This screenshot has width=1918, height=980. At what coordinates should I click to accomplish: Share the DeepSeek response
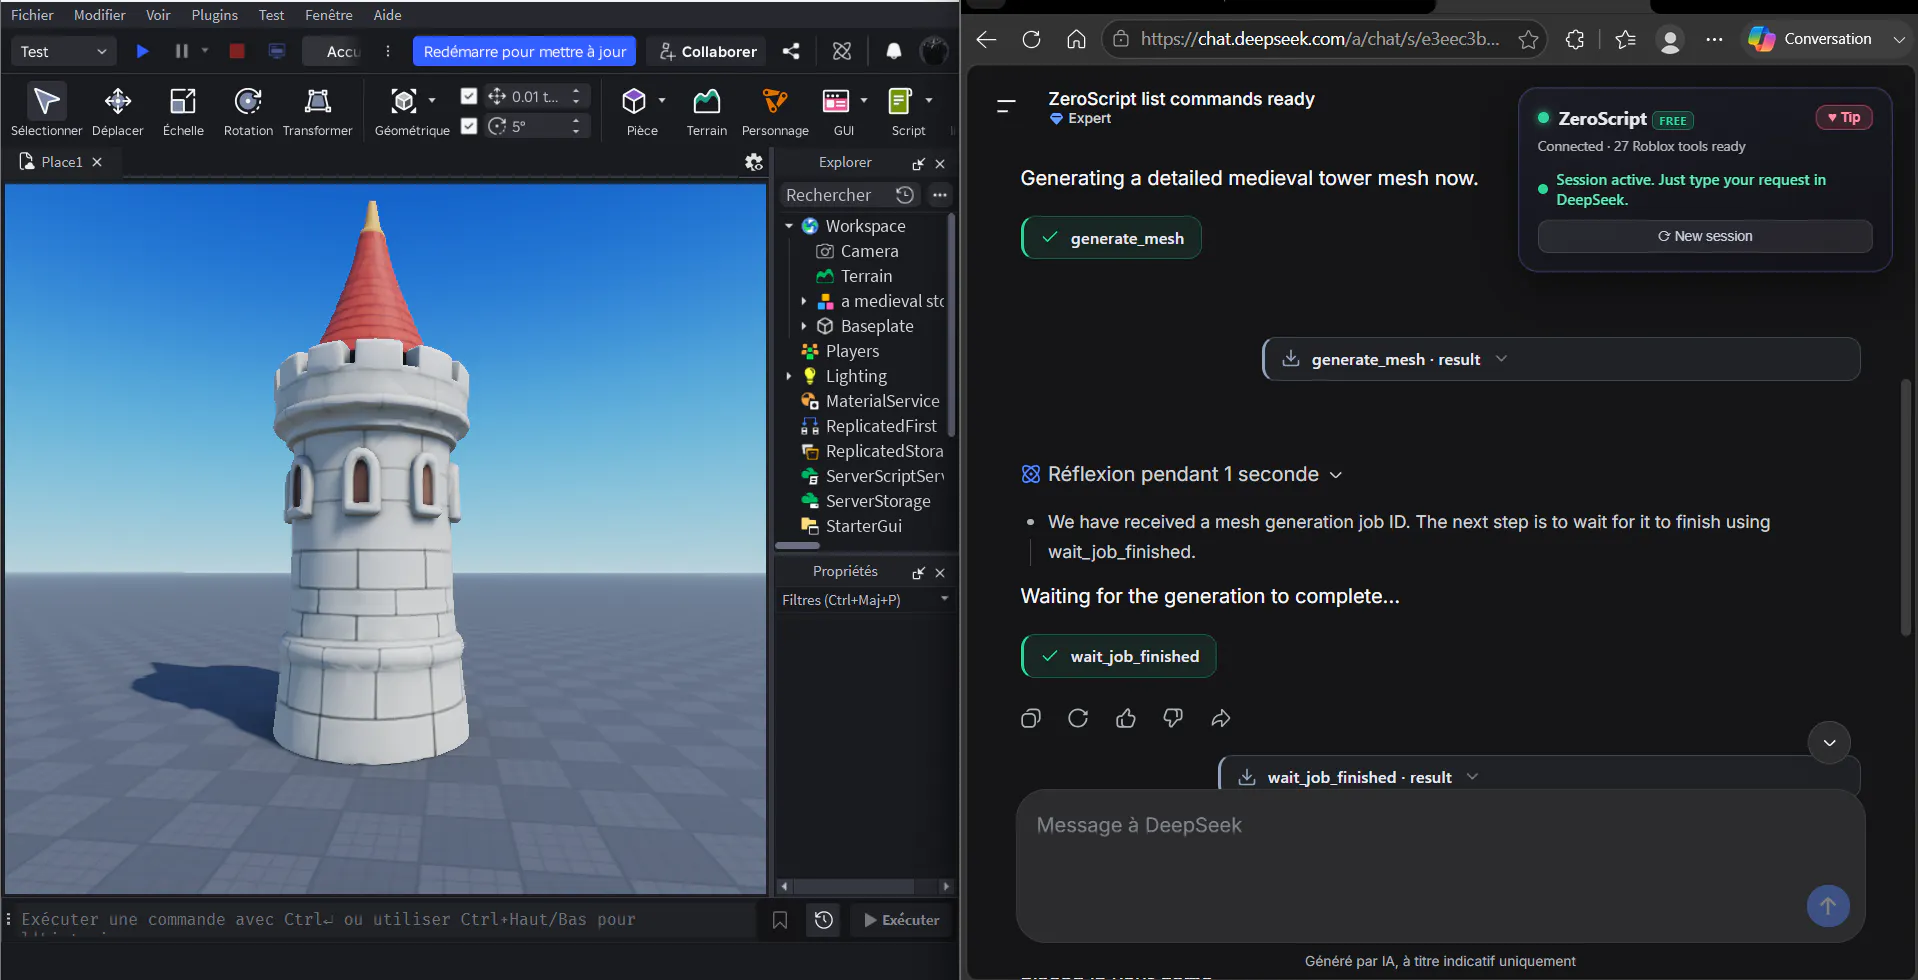[1221, 718]
